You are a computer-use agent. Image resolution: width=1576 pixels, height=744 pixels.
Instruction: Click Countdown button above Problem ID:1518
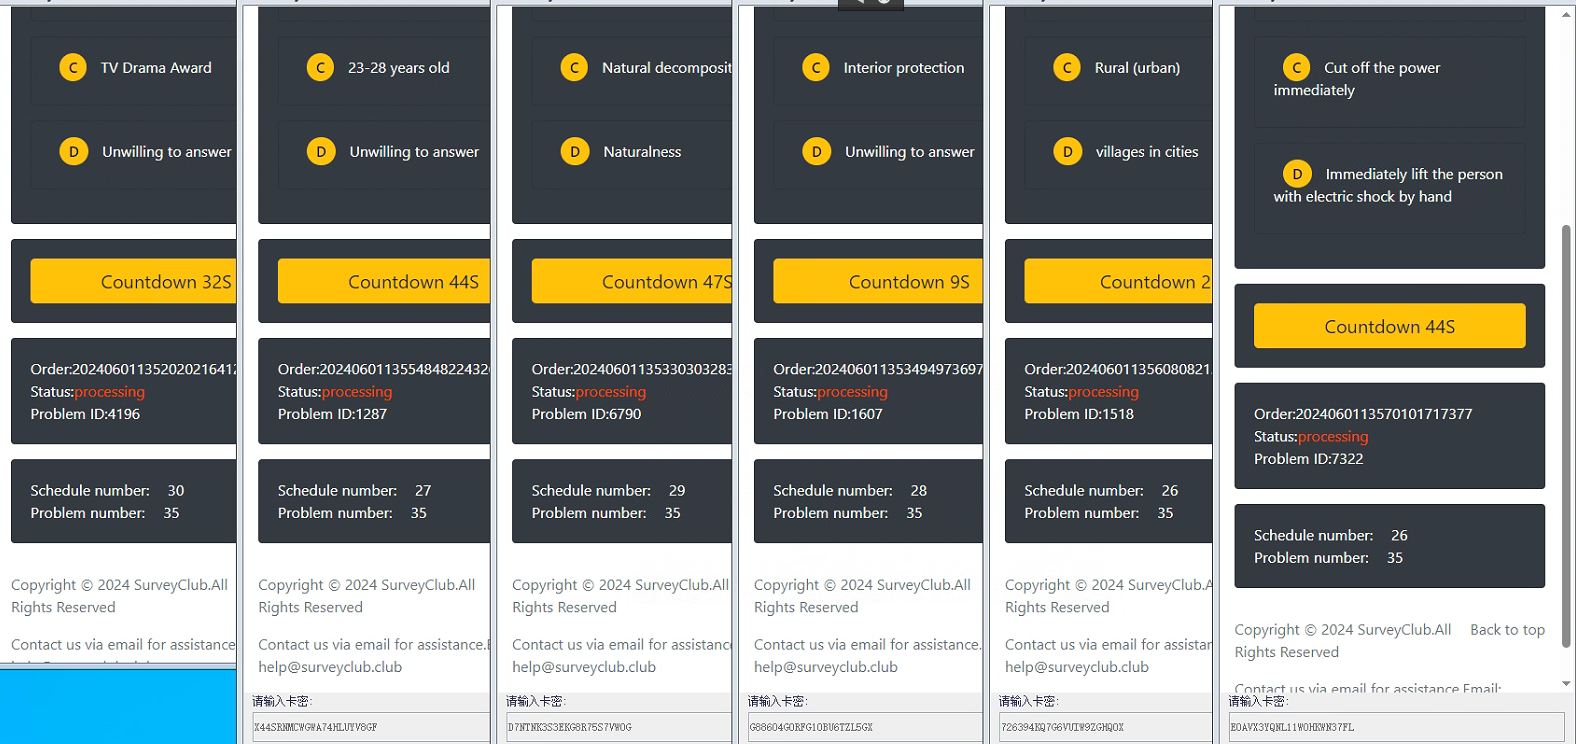[1118, 281]
